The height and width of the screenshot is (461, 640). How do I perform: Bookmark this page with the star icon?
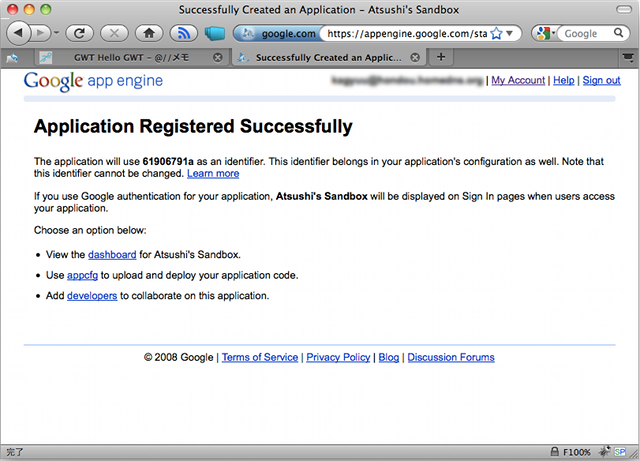496,33
